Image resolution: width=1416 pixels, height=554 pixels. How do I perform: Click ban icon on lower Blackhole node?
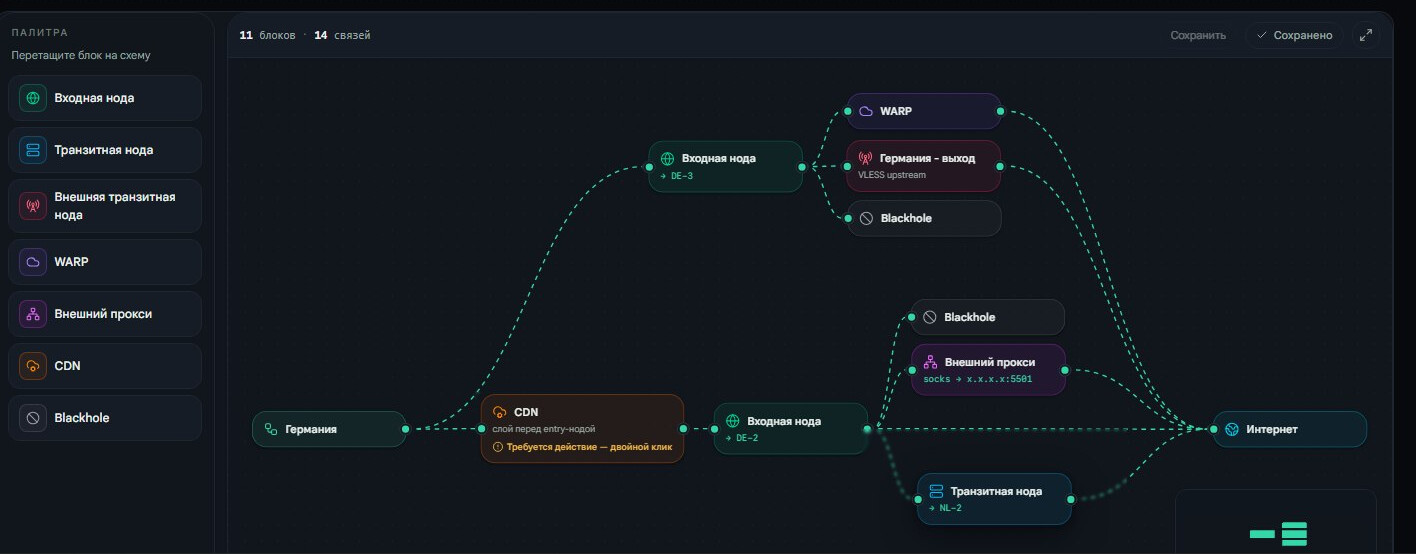point(930,317)
